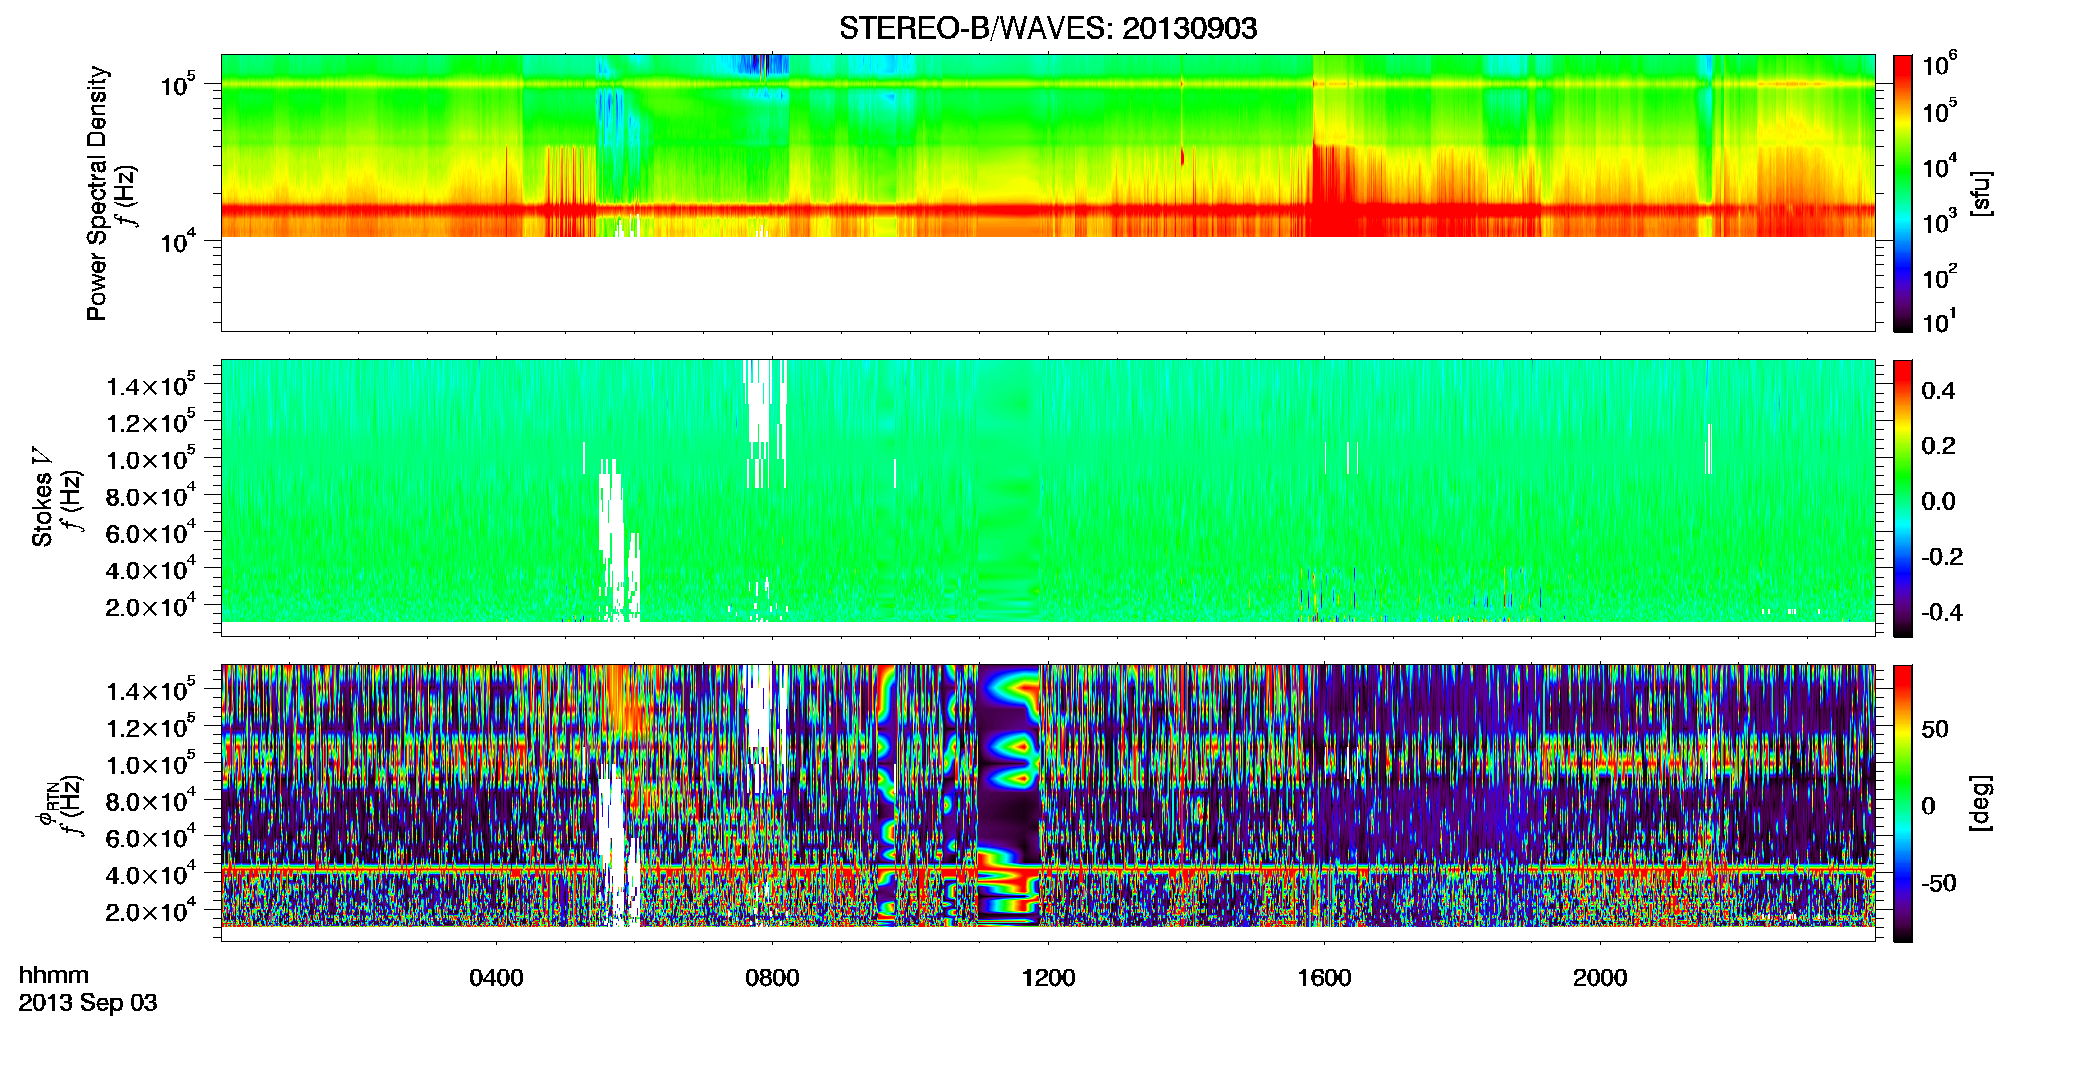Viewport: 2096px width, 1080px height.
Task: Click the smooth interpolated band before 1200 in phi panel
Action: point(1008,795)
